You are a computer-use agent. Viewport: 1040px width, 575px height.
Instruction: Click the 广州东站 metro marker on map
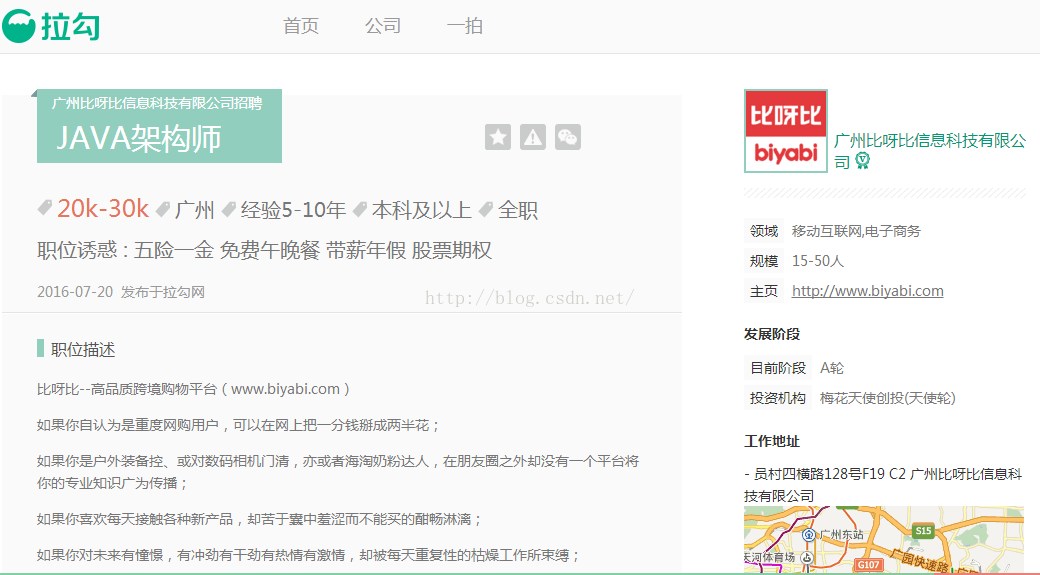pos(809,535)
